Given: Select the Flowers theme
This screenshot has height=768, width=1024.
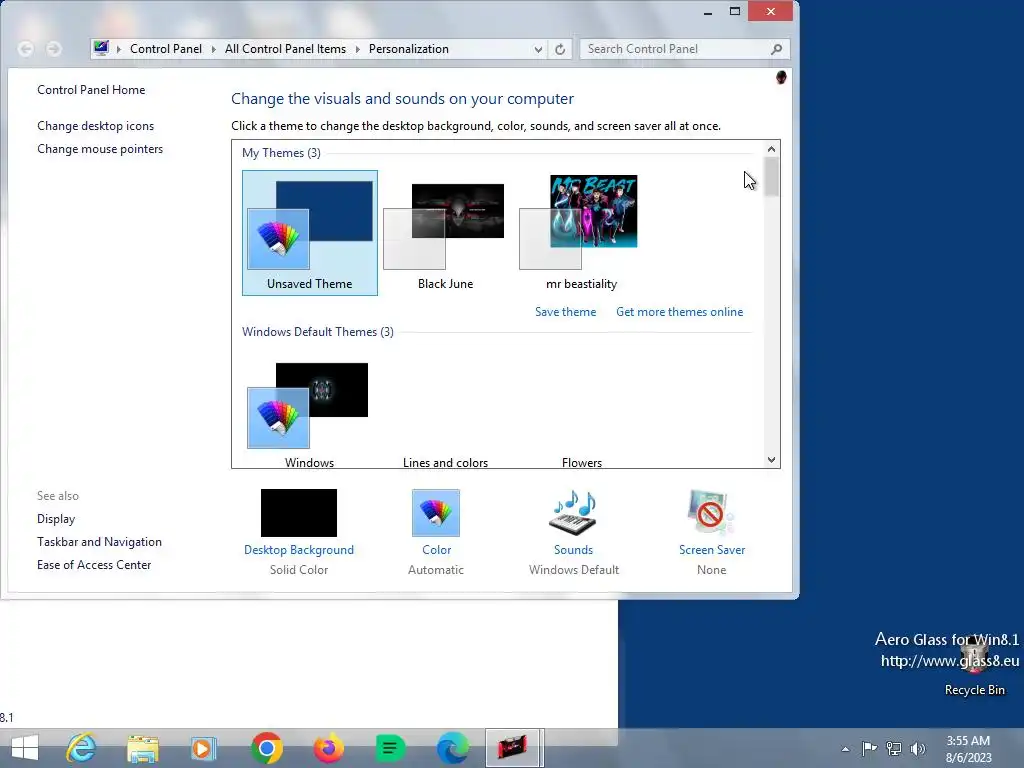Looking at the screenshot, I should pos(581,462).
